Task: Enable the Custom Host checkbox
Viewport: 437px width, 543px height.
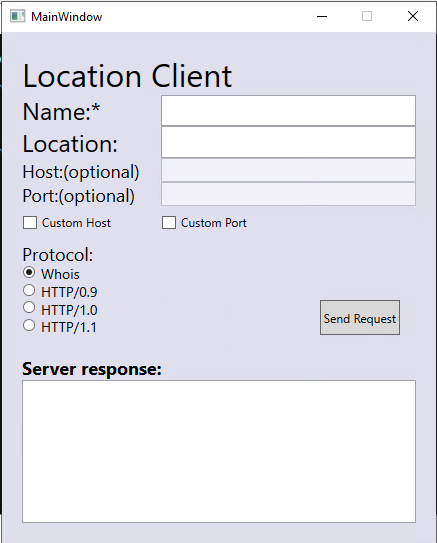Action: coord(30,223)
